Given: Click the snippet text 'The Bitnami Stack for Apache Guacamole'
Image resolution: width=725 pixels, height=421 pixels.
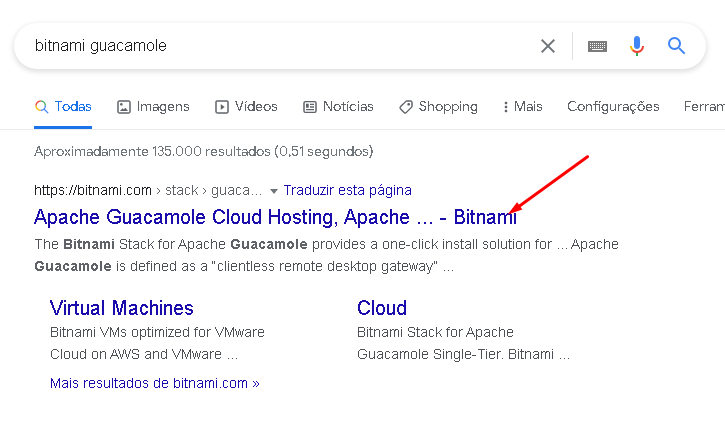Looking at the screenshot, I should [x=171, y=244].
